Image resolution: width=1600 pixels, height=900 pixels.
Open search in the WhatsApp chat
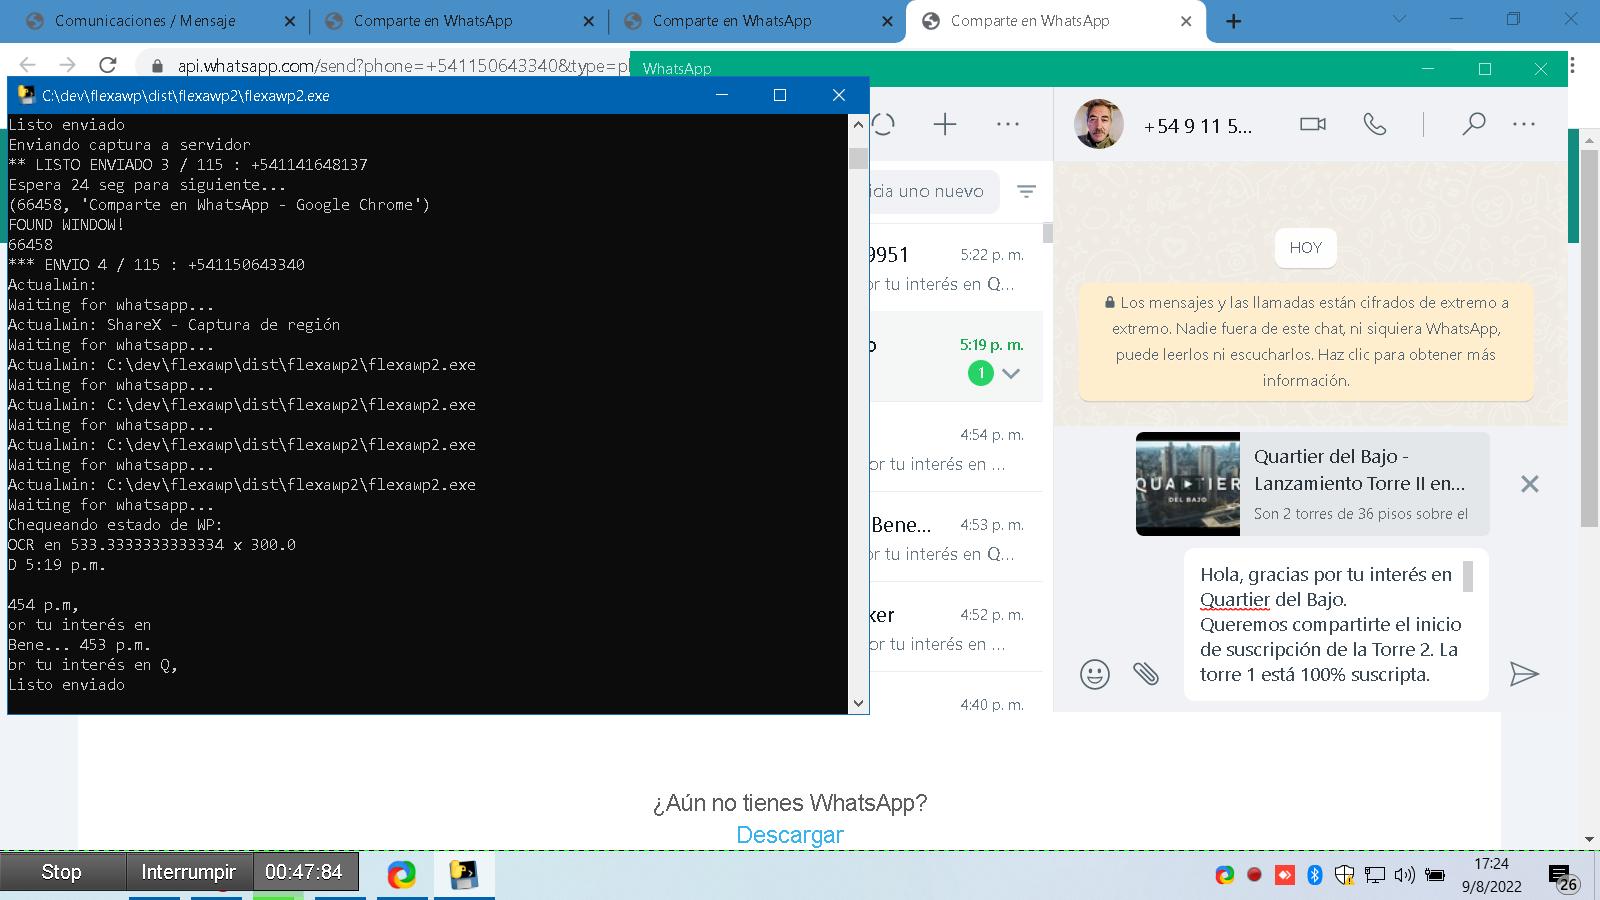tap(1473, 124)
